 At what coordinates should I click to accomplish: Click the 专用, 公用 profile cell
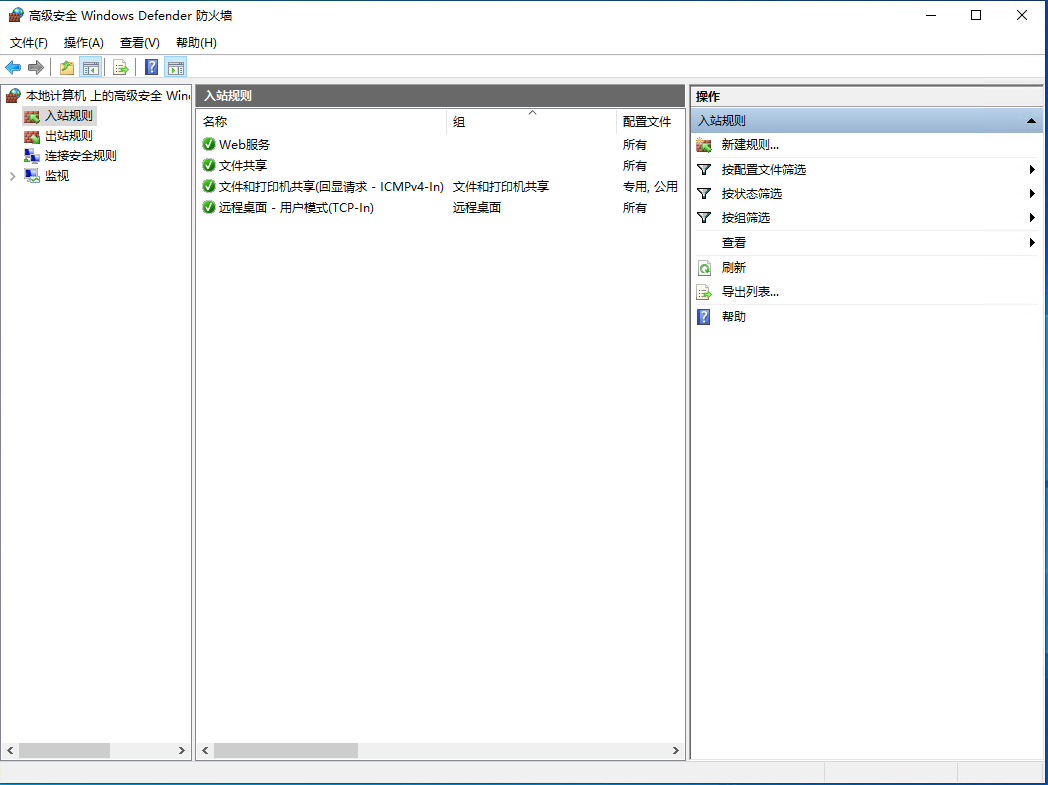click(x=650, y=186)
